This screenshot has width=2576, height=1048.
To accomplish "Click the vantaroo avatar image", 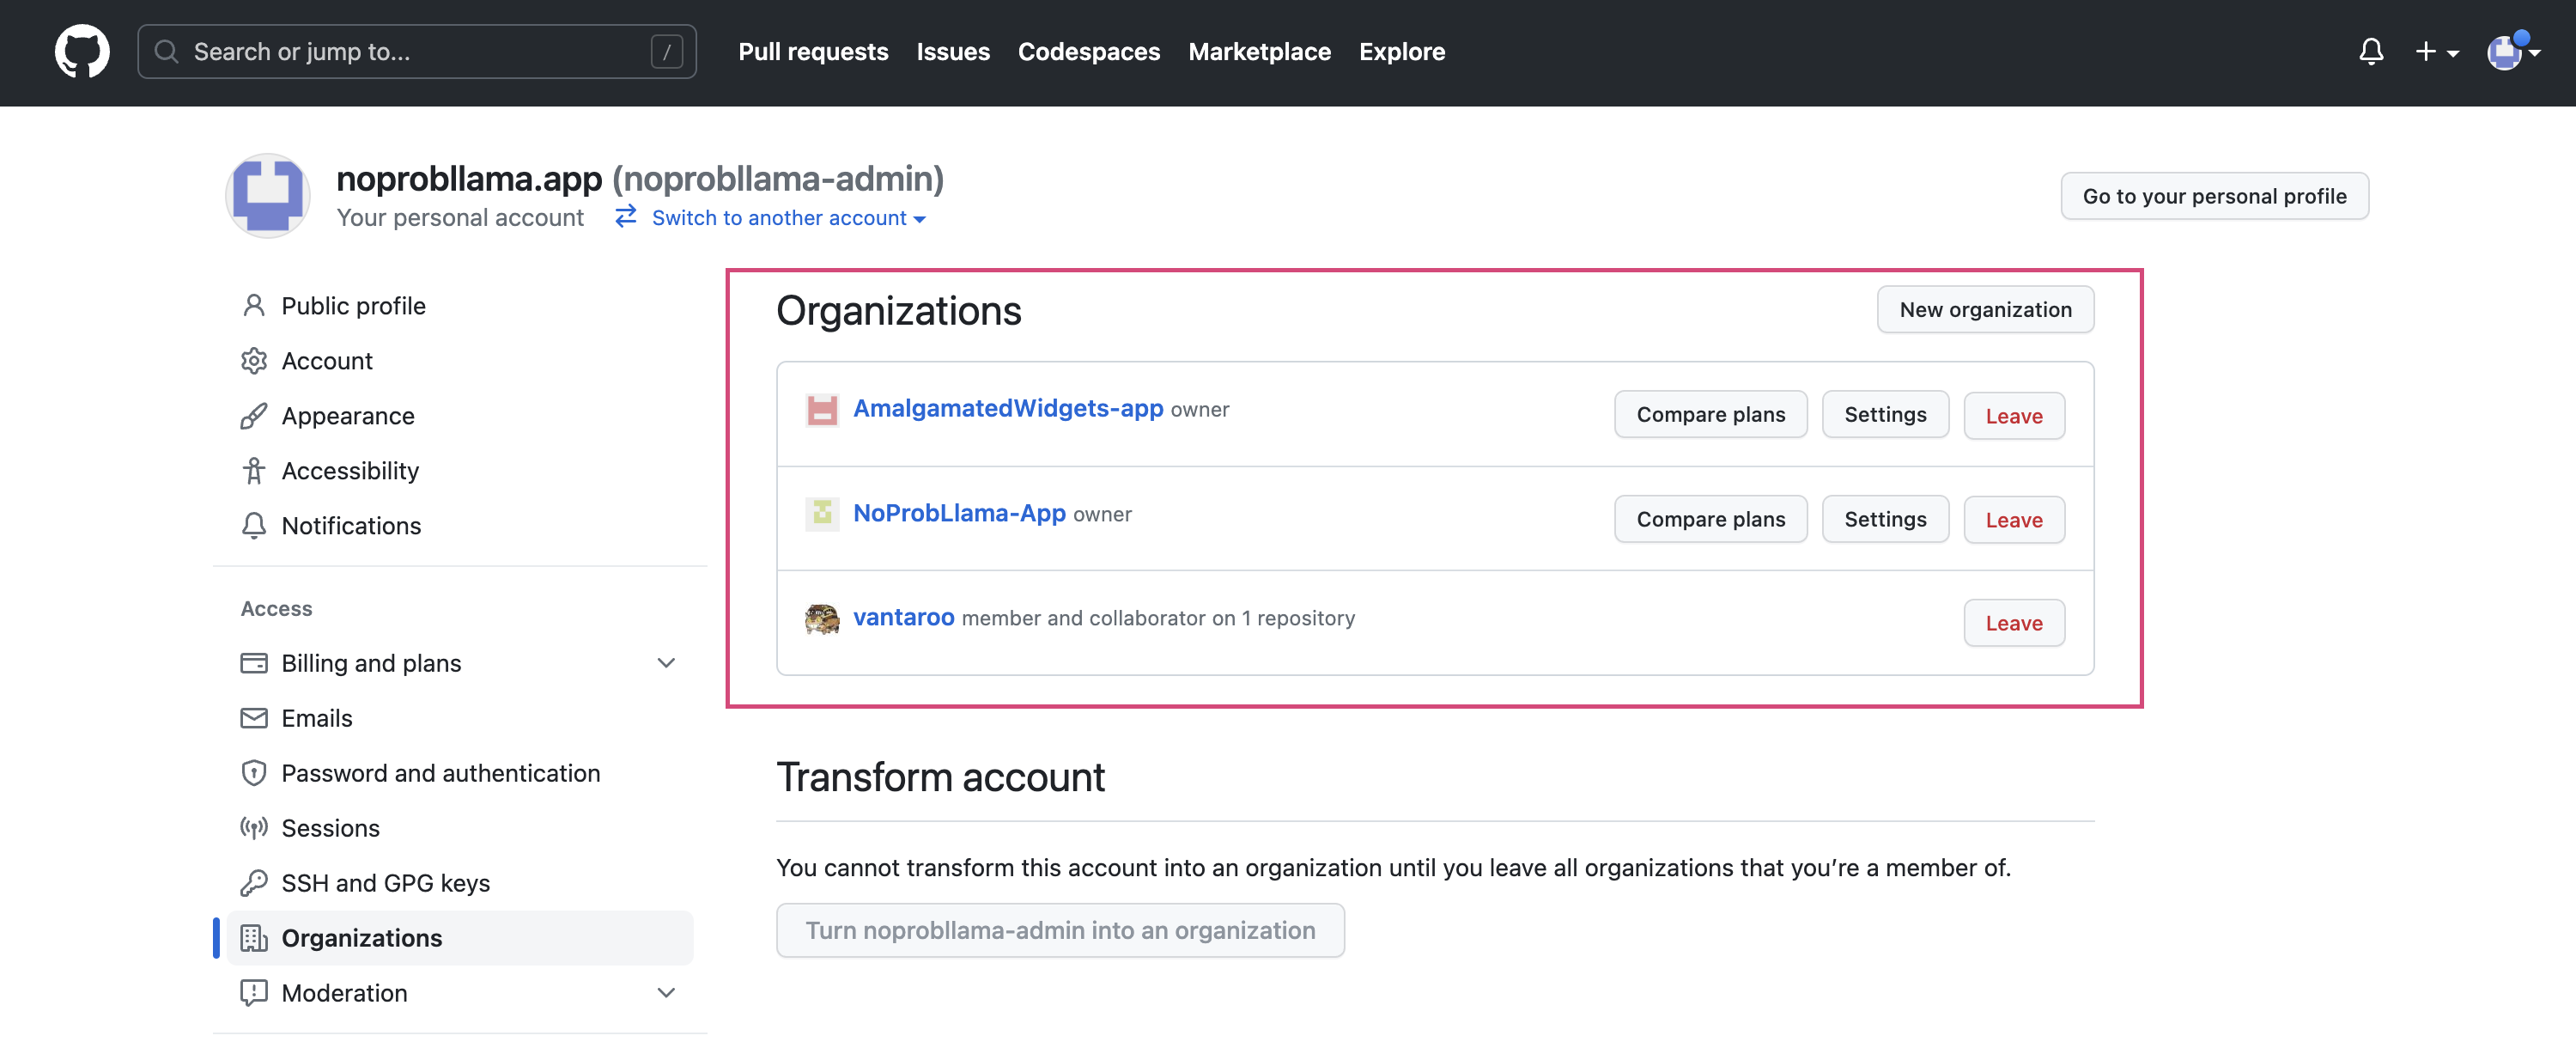I will pos(822,619).
